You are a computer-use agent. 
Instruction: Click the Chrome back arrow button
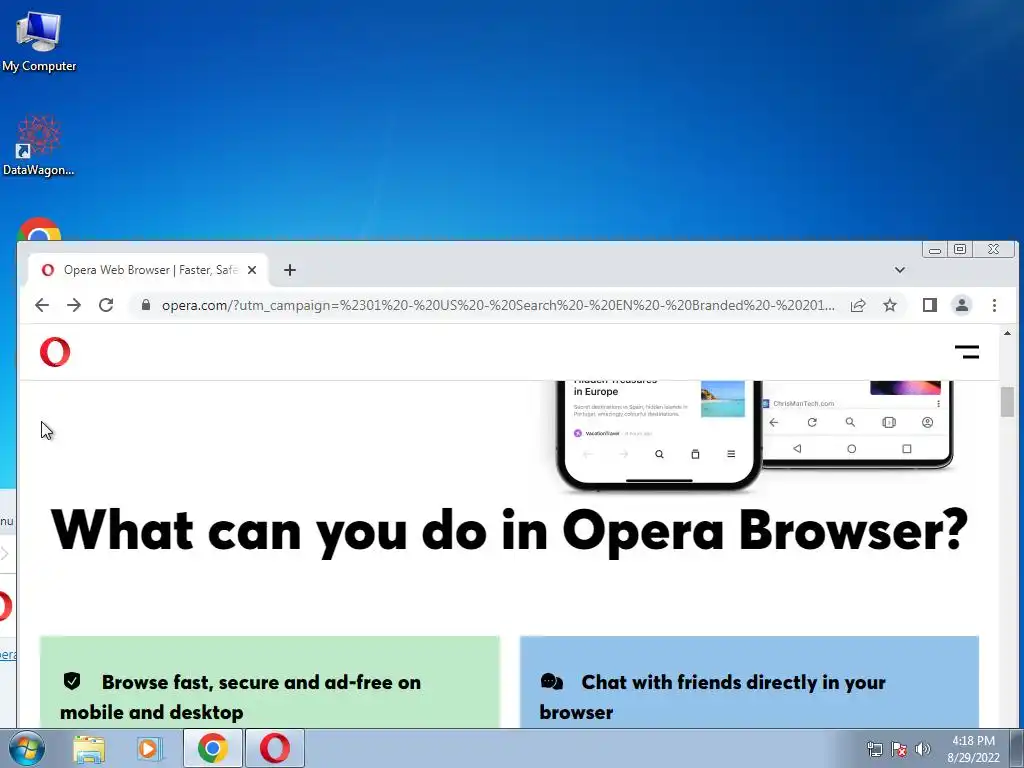point(42,305)
